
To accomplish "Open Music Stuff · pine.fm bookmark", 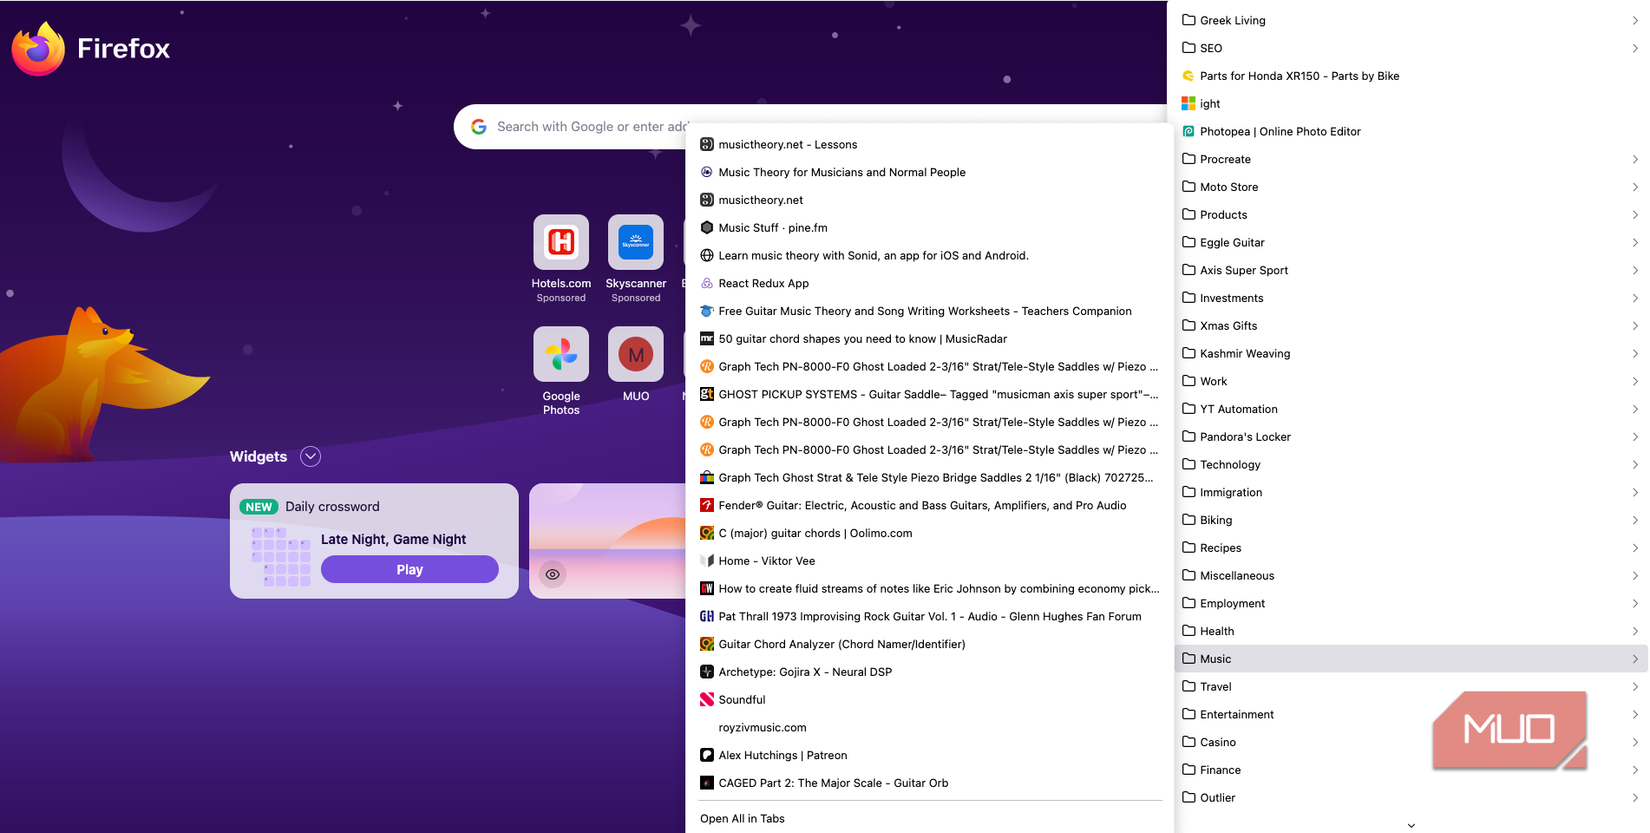I will point(930,228).
